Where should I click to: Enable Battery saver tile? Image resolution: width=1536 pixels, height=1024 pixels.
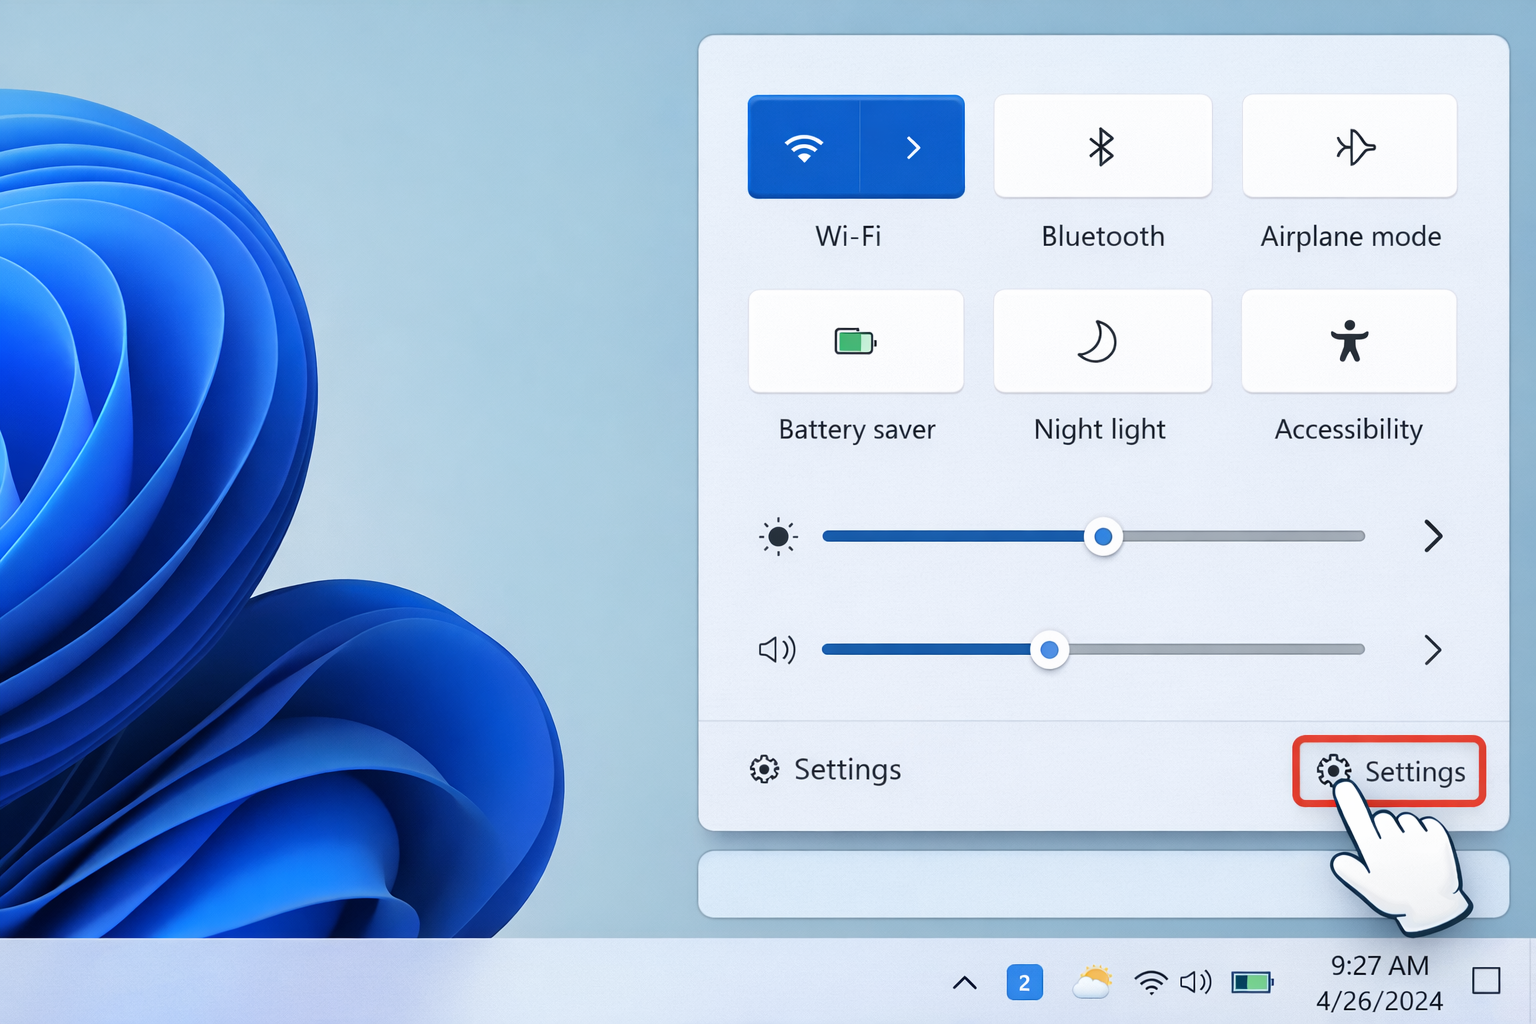(x=855, y=342)
